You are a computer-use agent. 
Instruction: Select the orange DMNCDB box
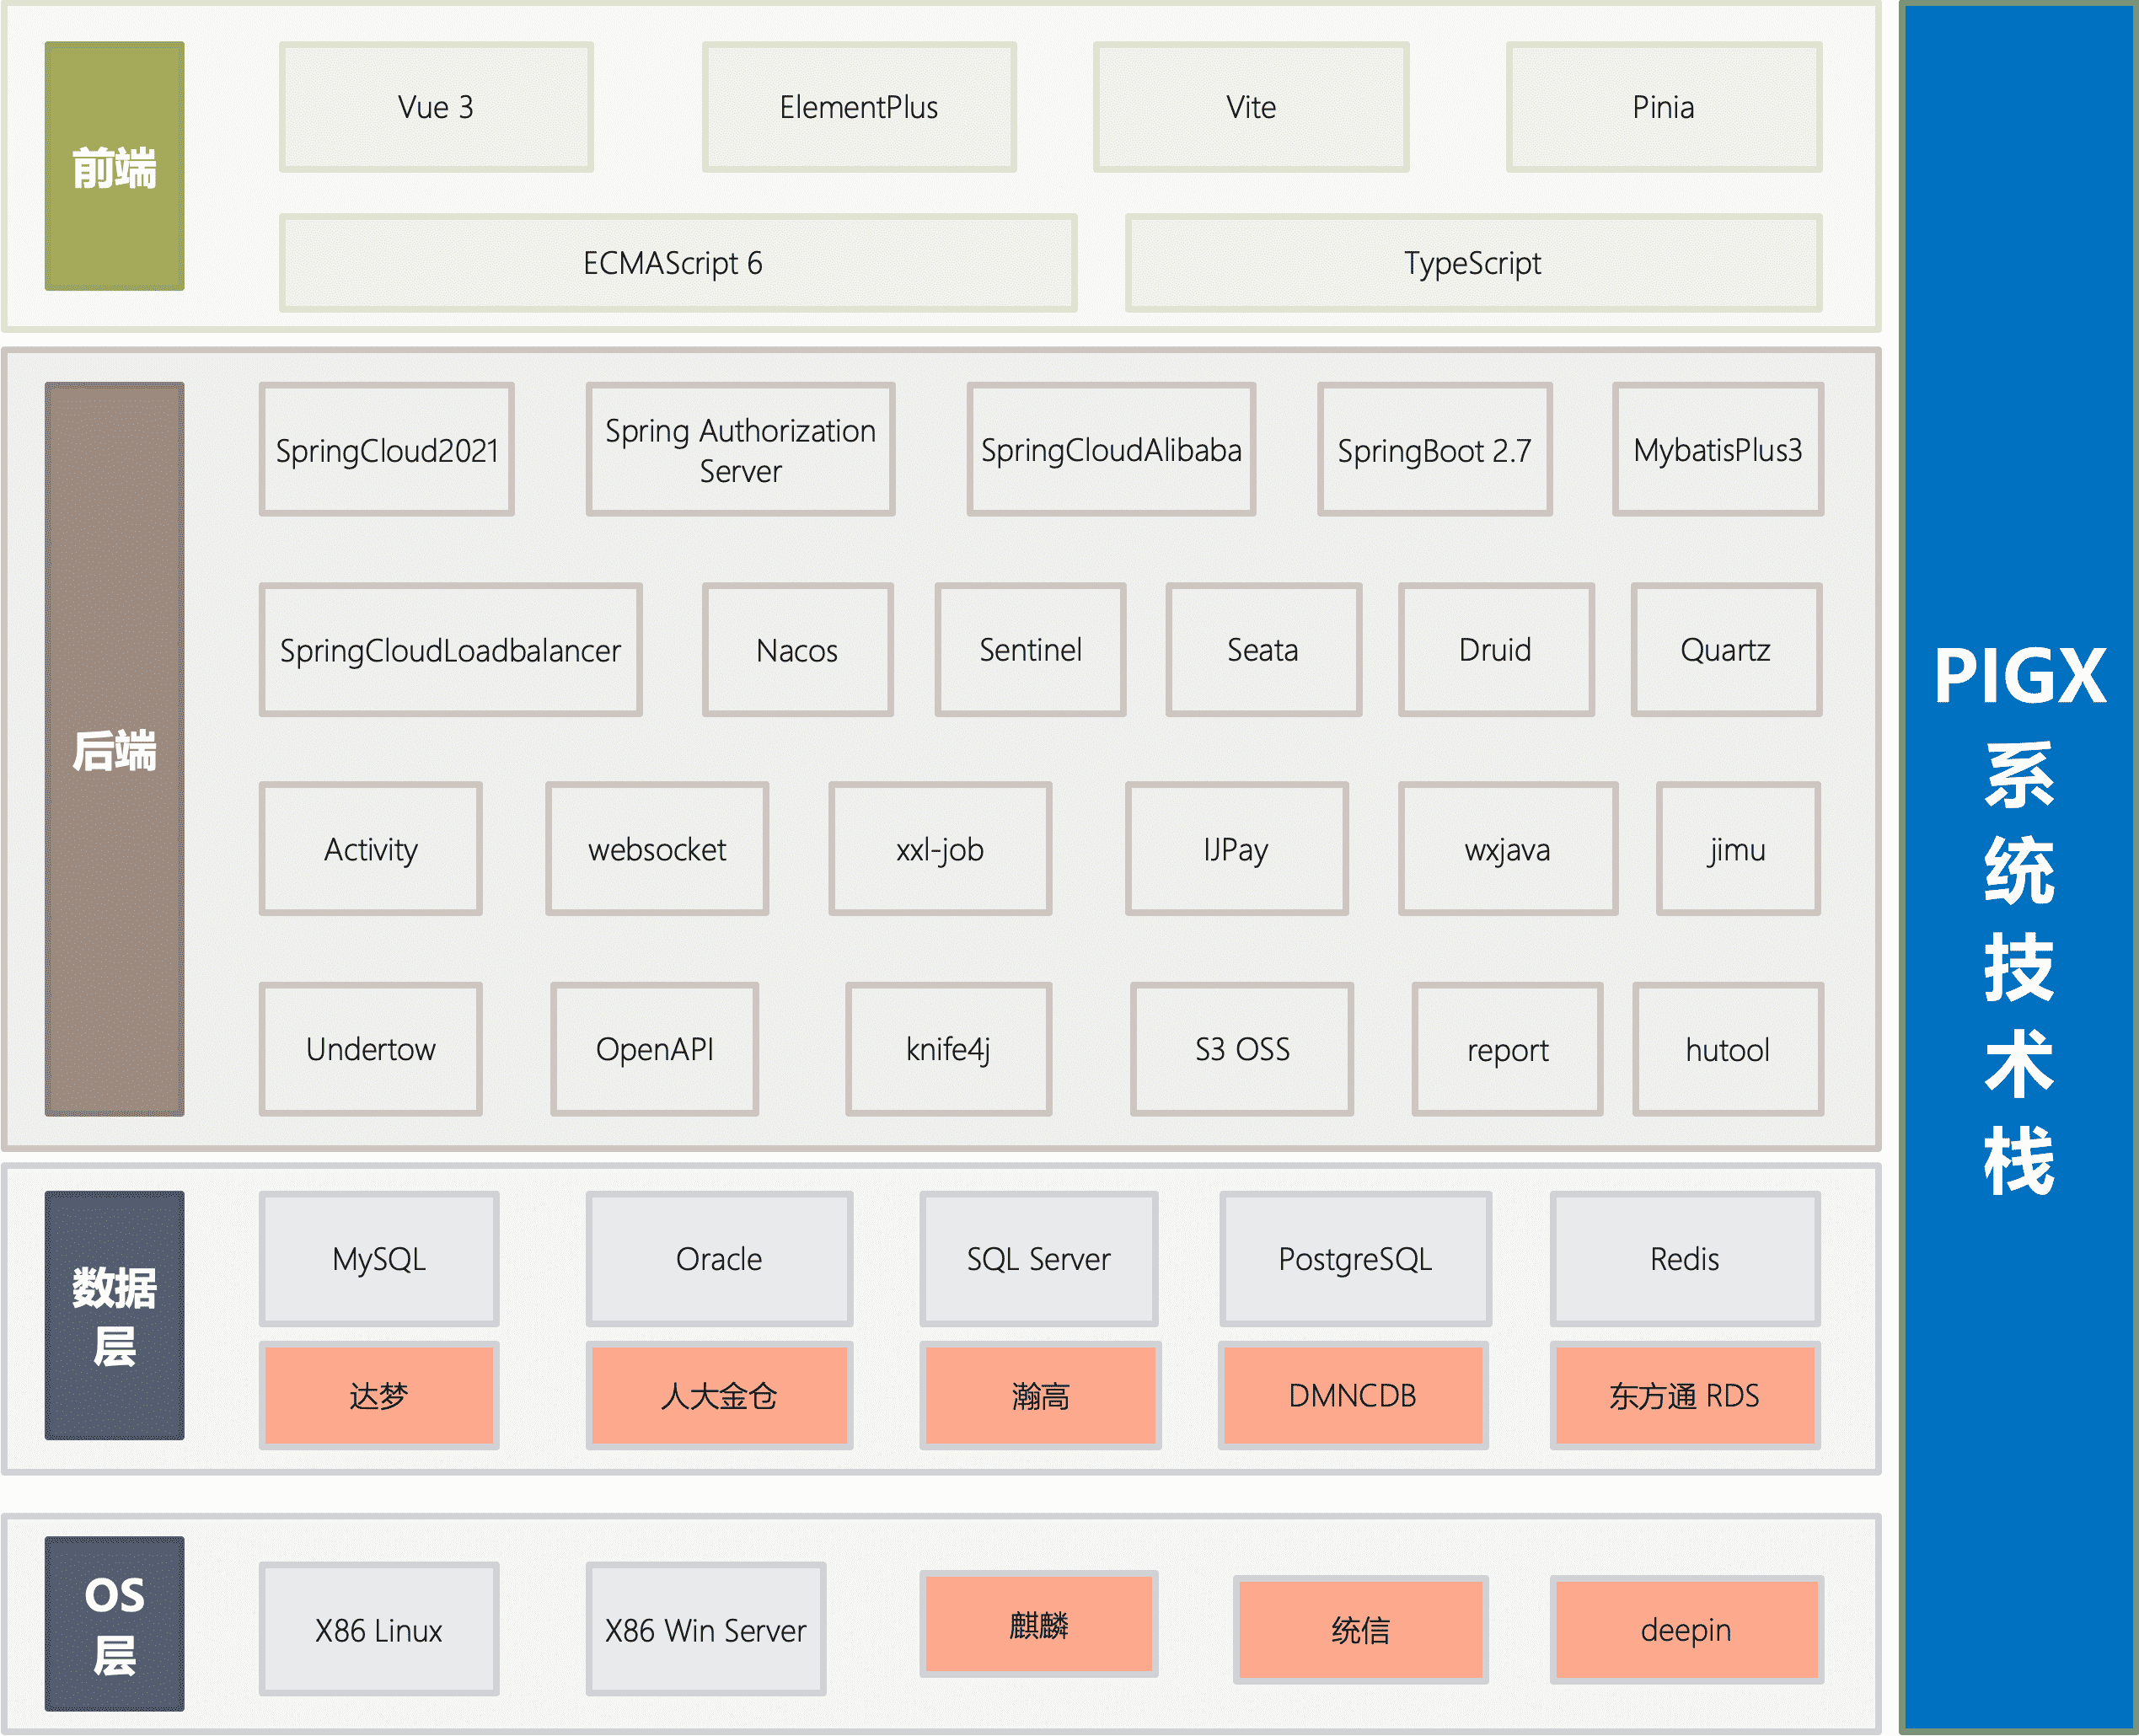1353,1395
